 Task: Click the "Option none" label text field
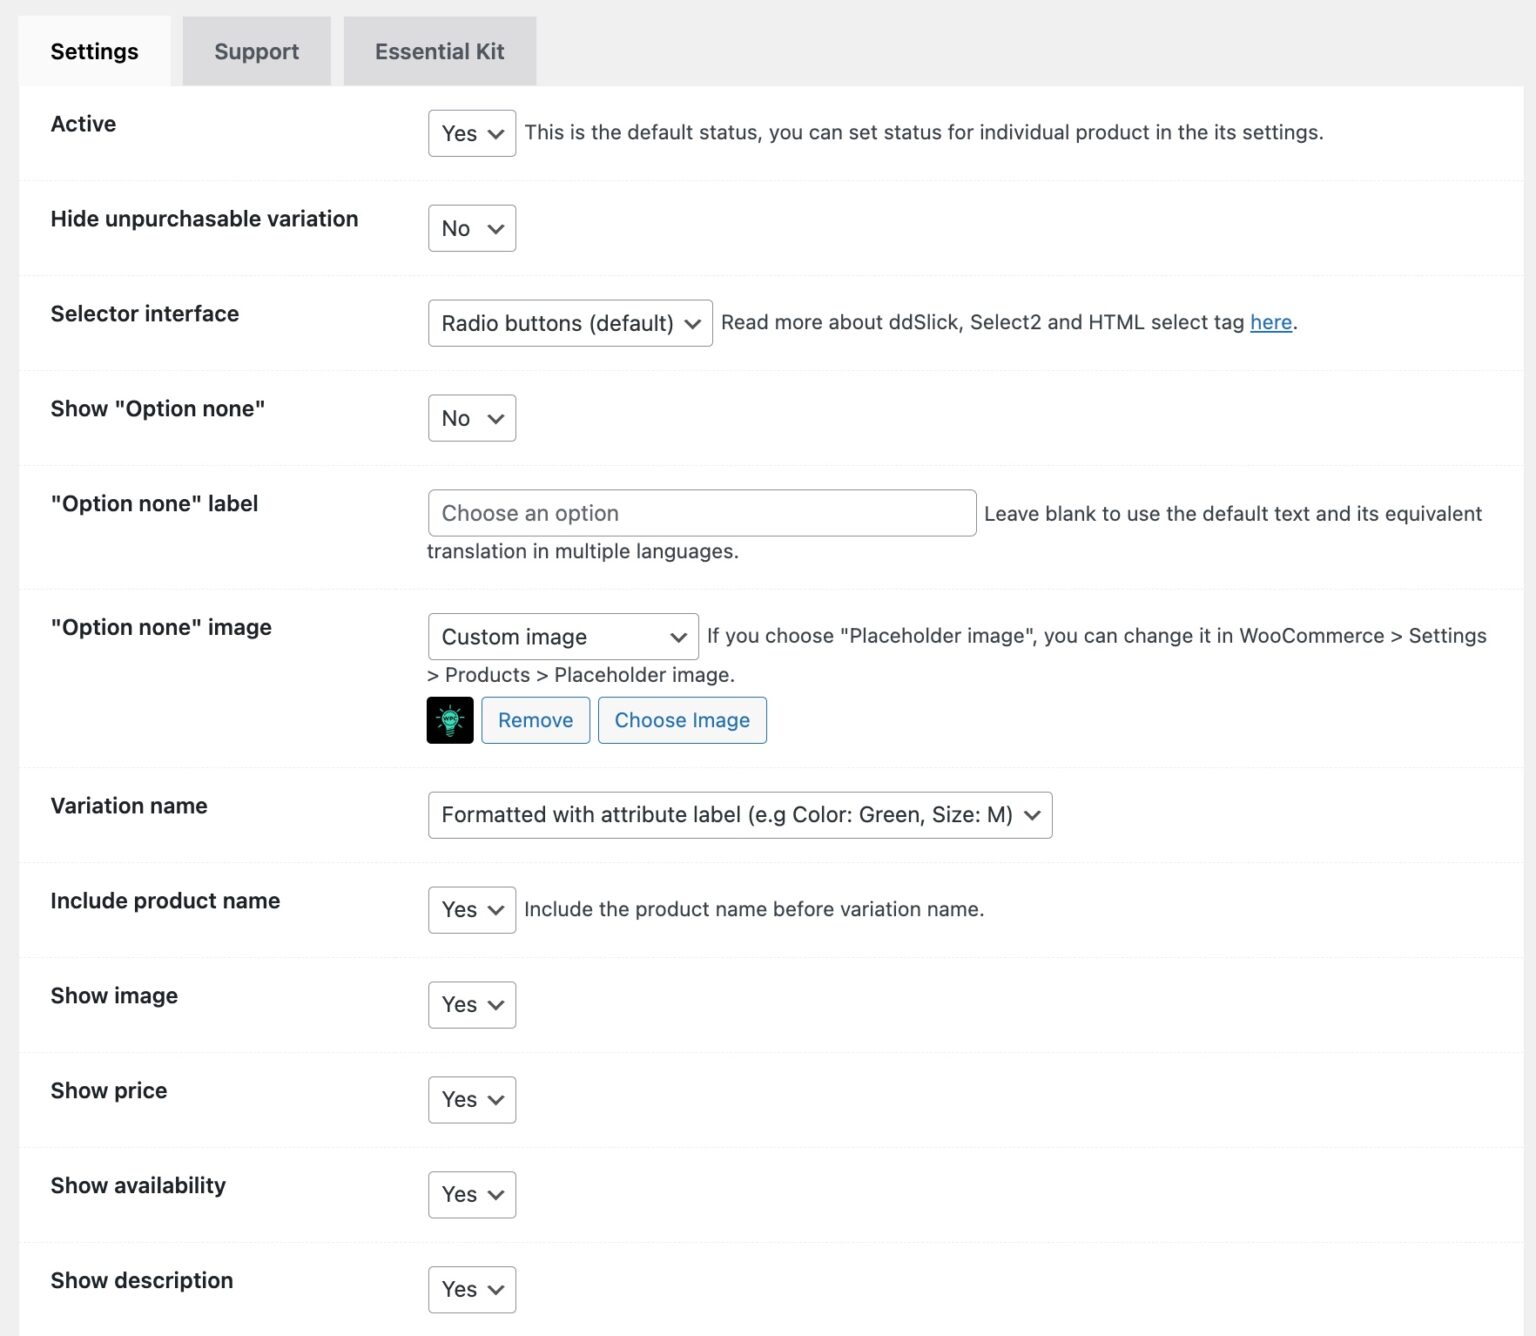coord(701,512)
